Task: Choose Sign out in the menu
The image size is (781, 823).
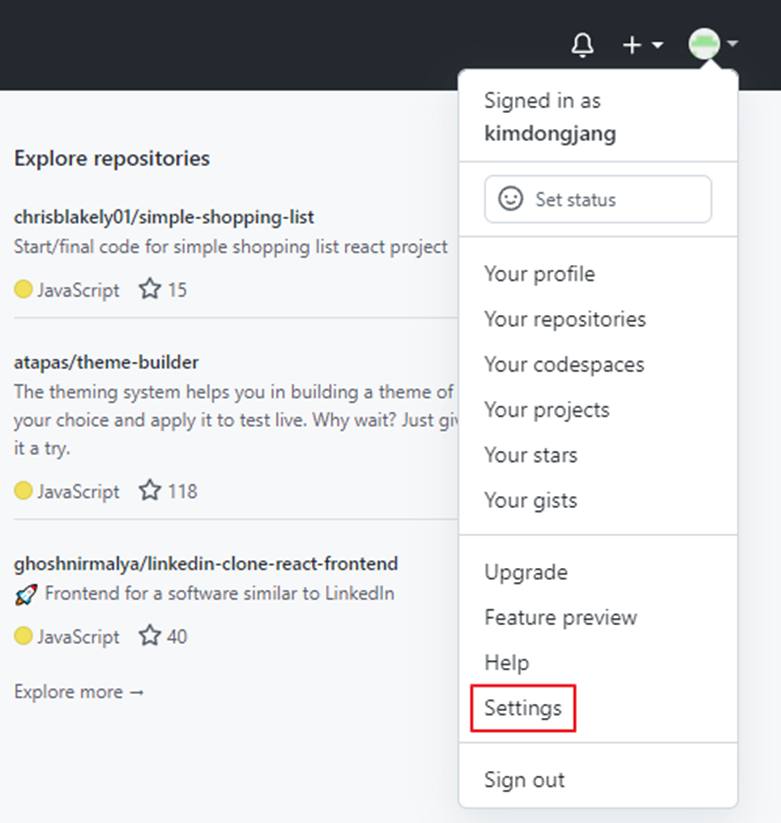Action: [x=524, y=780]
